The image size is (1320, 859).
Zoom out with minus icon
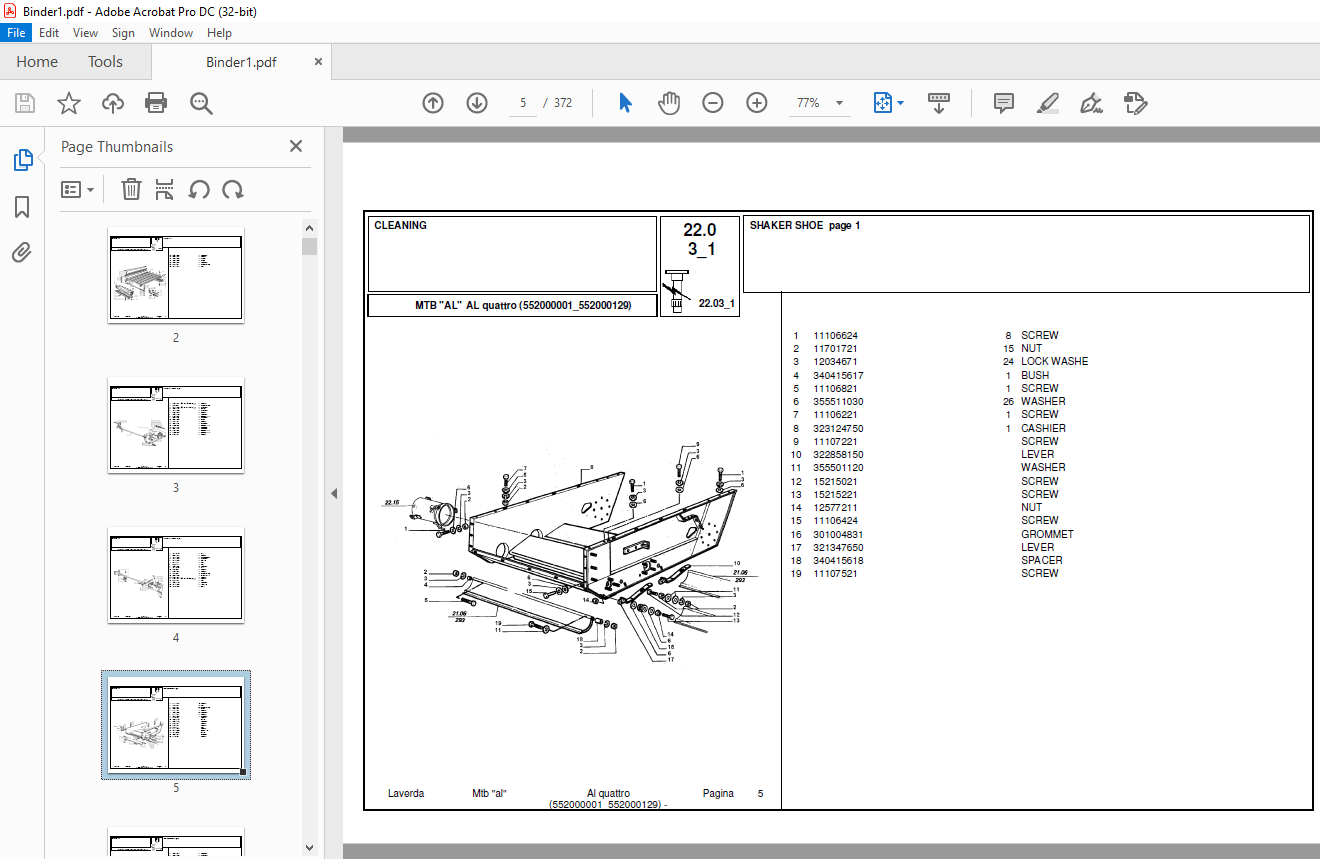(x=713, y=103)
